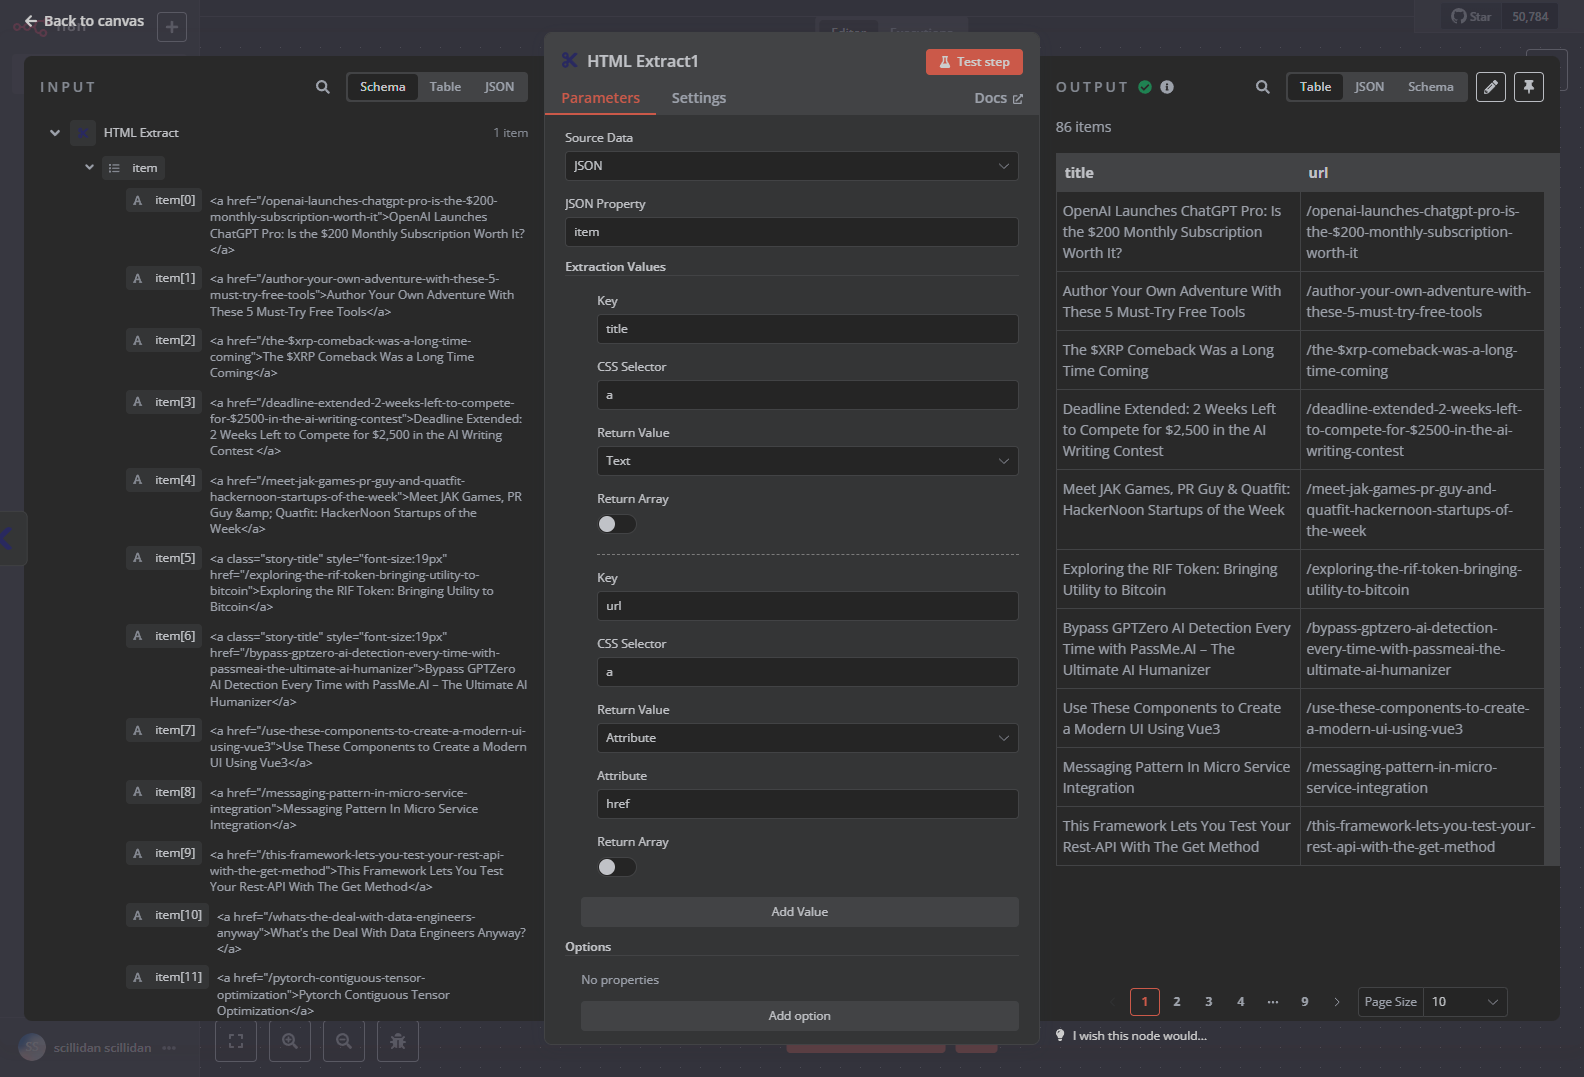Click the item[10] tag in input
This screenshot has width=1584, height=1077.
coord(167,915)
